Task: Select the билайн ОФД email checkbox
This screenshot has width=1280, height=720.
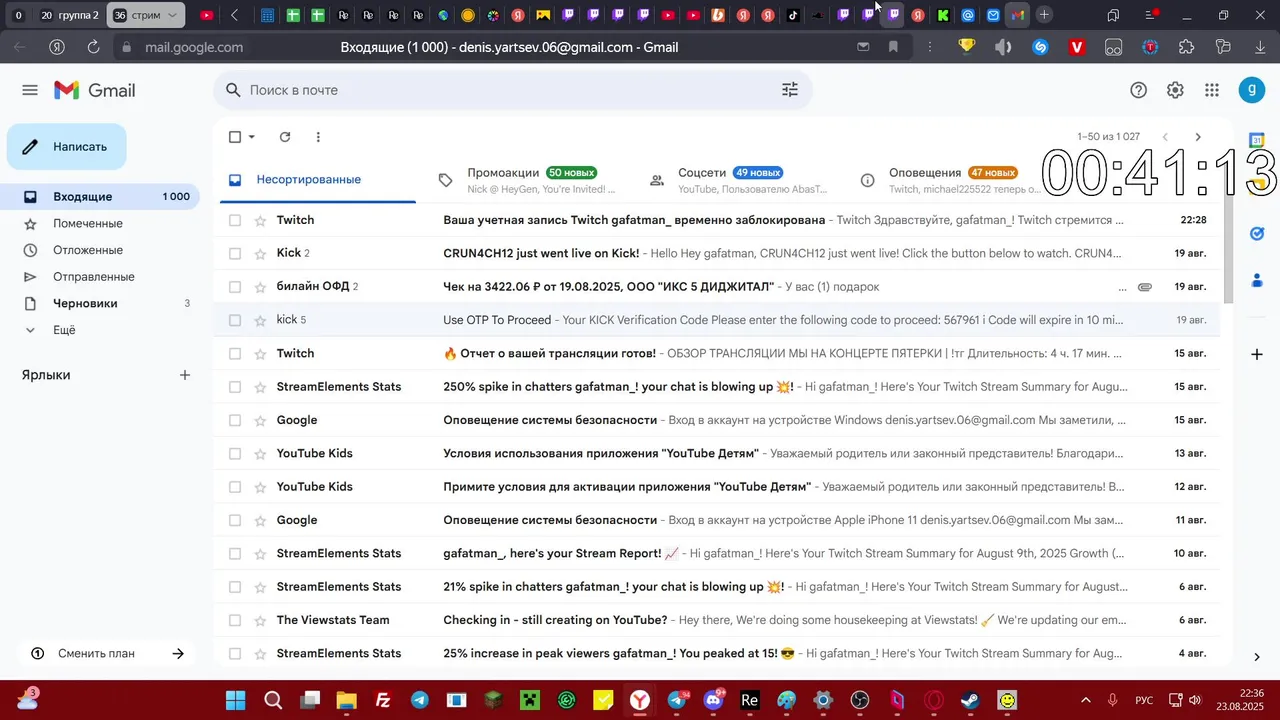Action: tap(235, 287)
